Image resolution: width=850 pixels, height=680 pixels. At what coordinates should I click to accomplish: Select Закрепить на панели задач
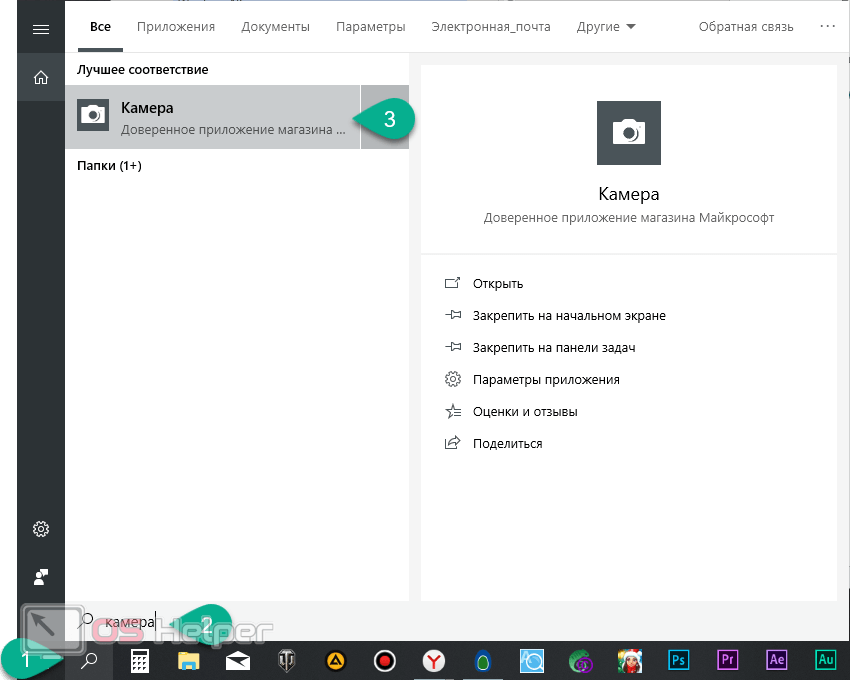pyautogui.click(x=554, y=348)
